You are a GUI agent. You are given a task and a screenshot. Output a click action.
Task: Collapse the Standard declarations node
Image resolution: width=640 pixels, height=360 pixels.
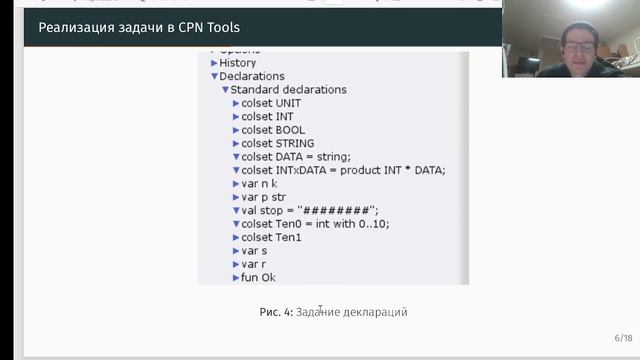(x=225, y=89)
